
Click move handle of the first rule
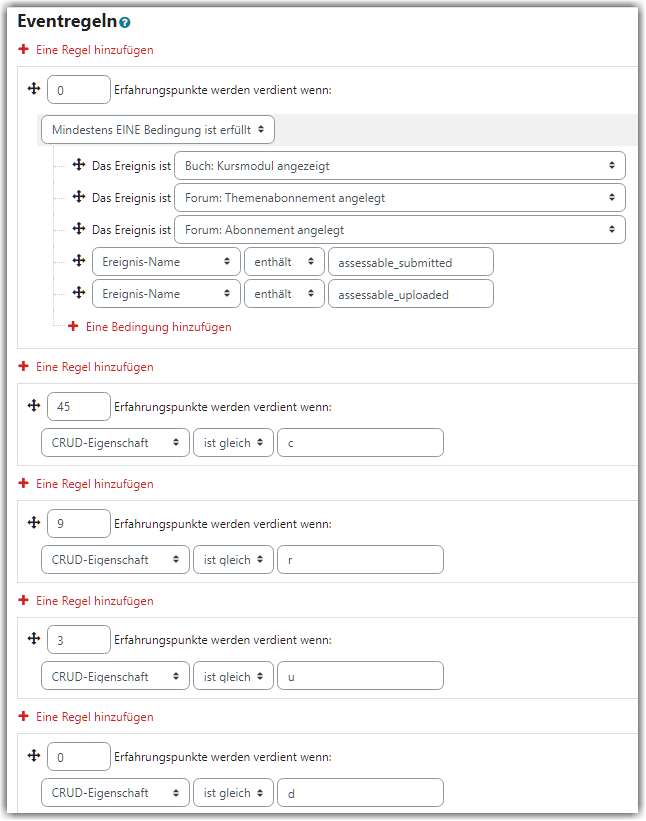(x=34, y=88)
